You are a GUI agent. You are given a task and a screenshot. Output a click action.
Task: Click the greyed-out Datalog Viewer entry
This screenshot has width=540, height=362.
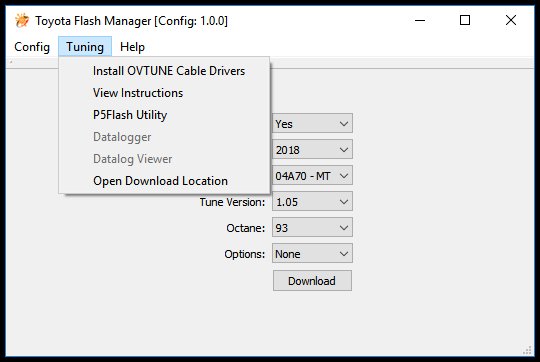(x=165, y=159)
